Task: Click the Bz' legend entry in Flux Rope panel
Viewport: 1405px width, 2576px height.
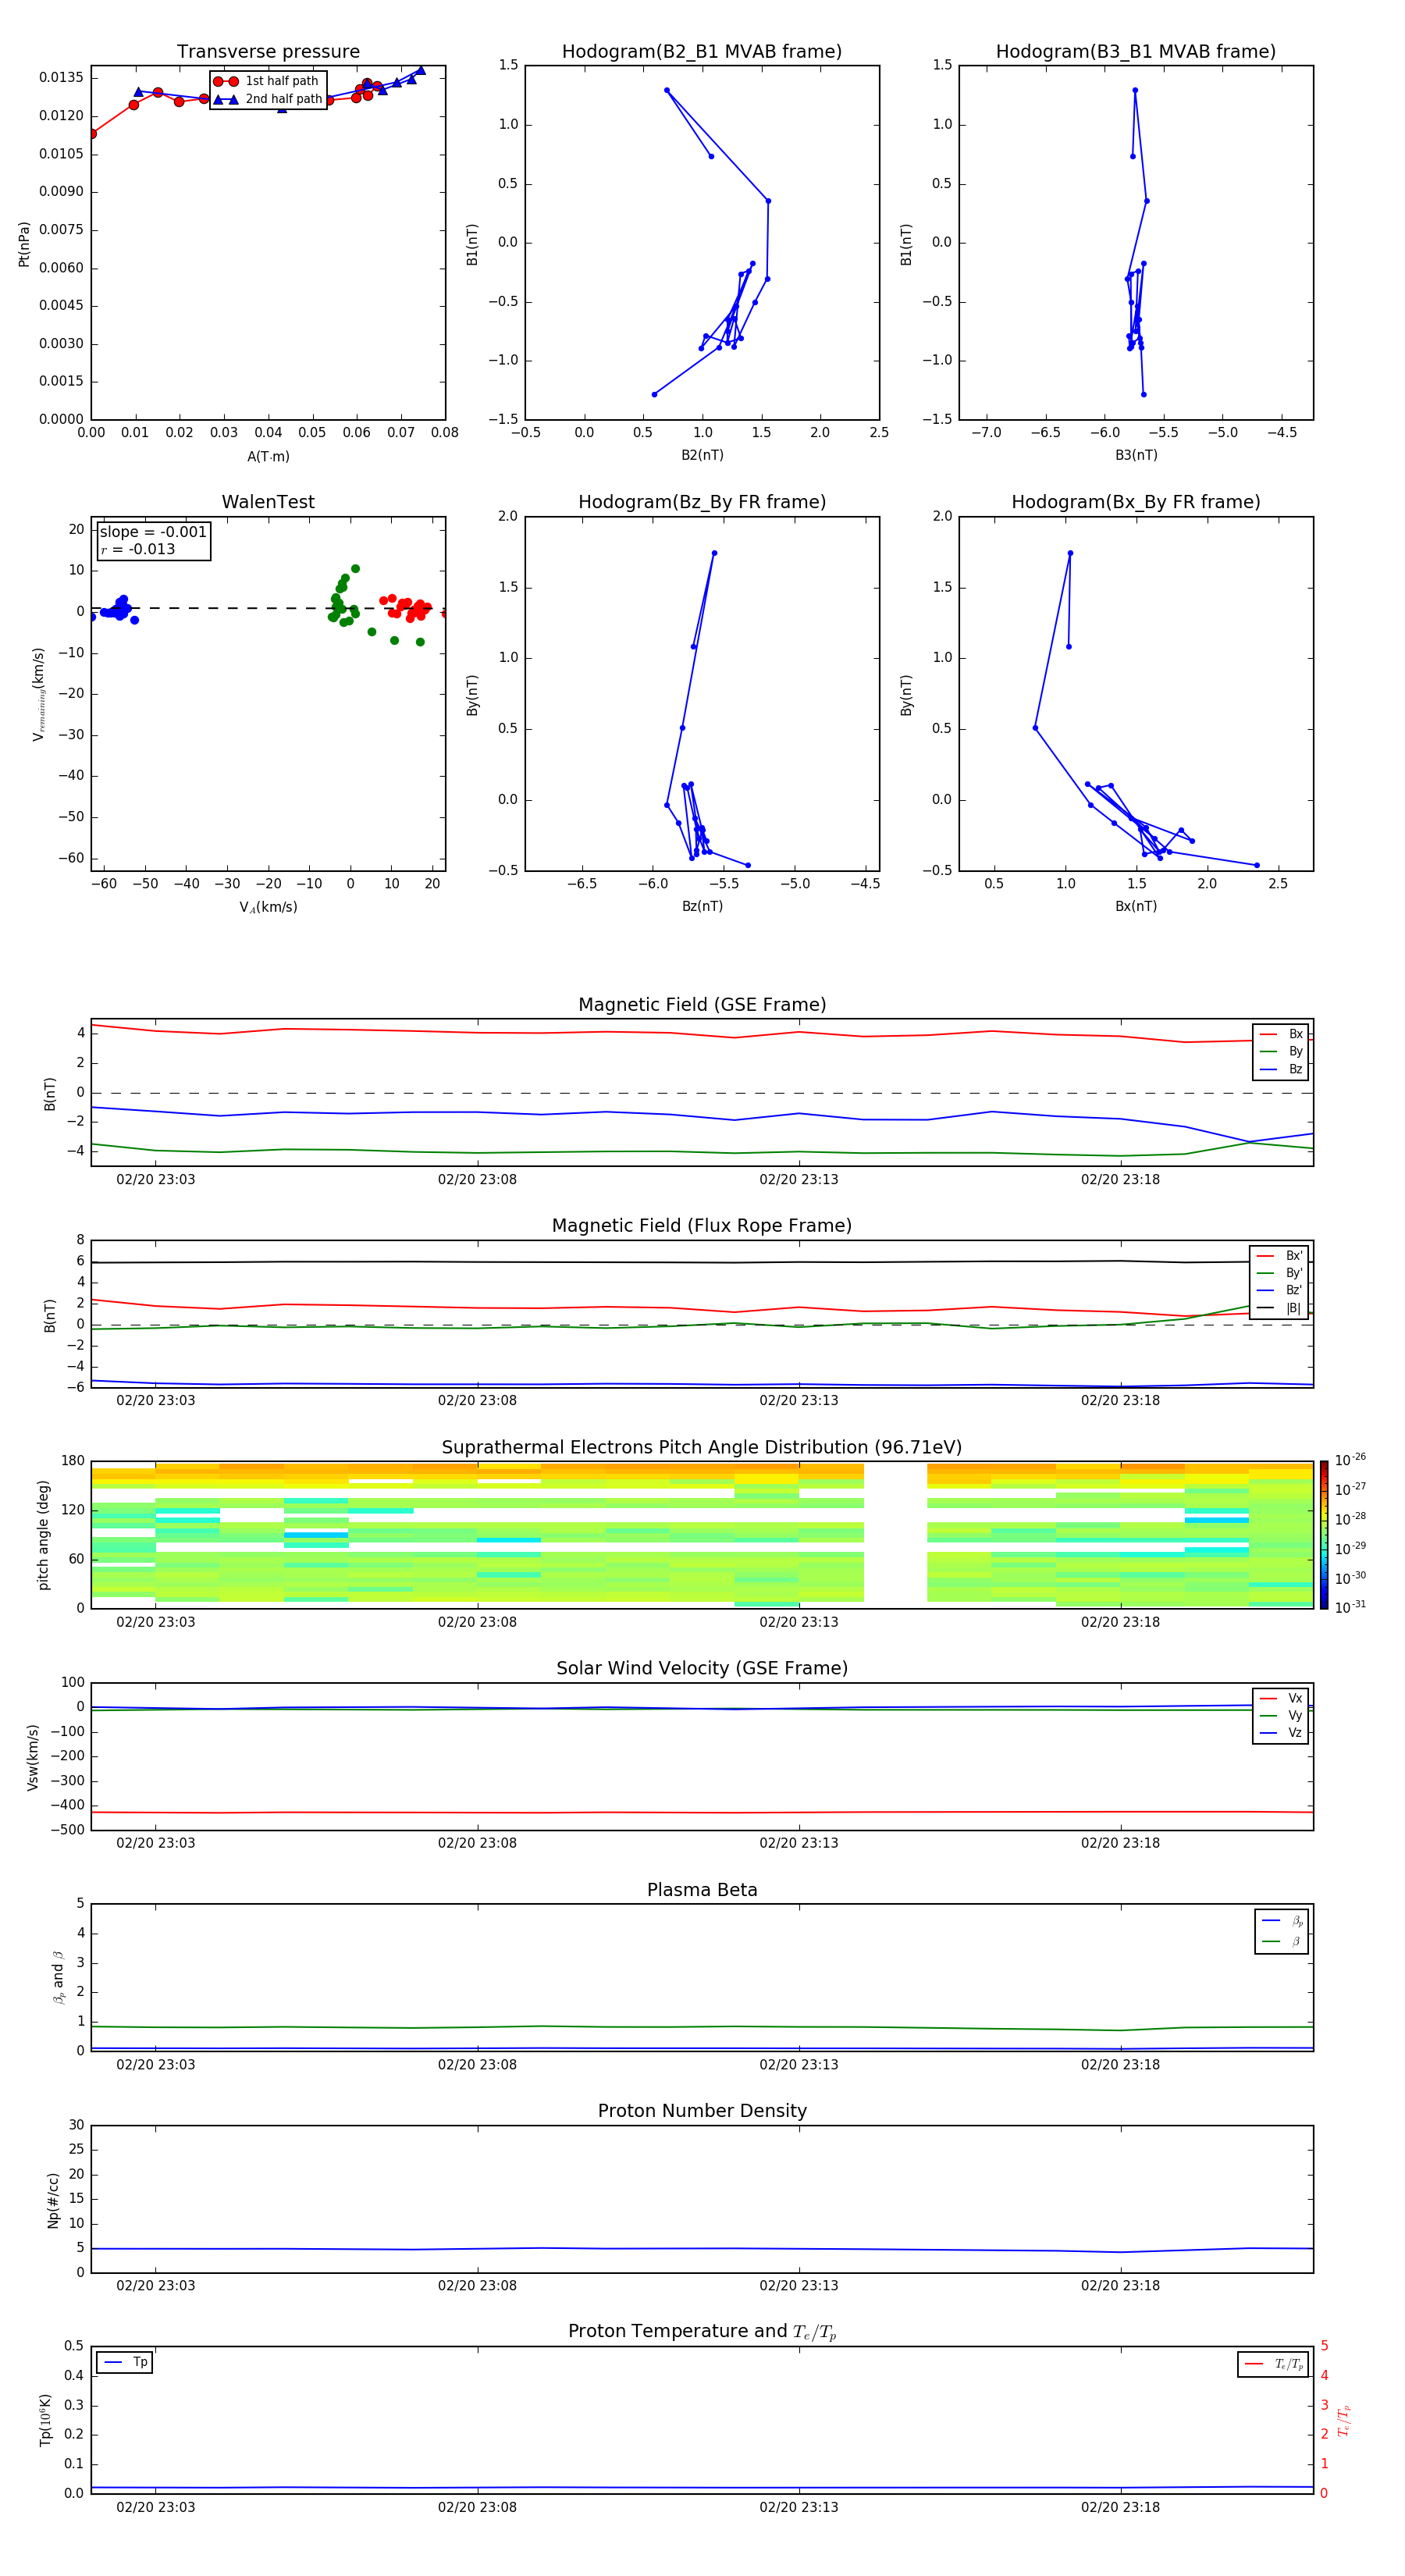Action: tap(1280, 1290)
